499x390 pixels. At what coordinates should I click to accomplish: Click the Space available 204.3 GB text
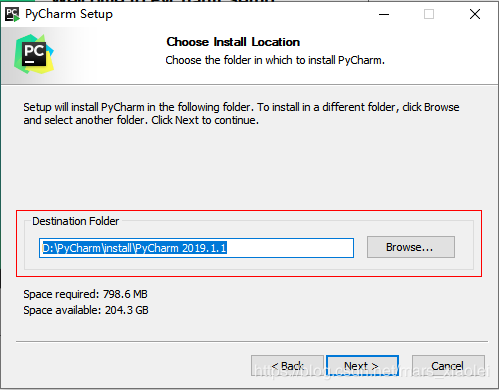[x=86, y=310]
